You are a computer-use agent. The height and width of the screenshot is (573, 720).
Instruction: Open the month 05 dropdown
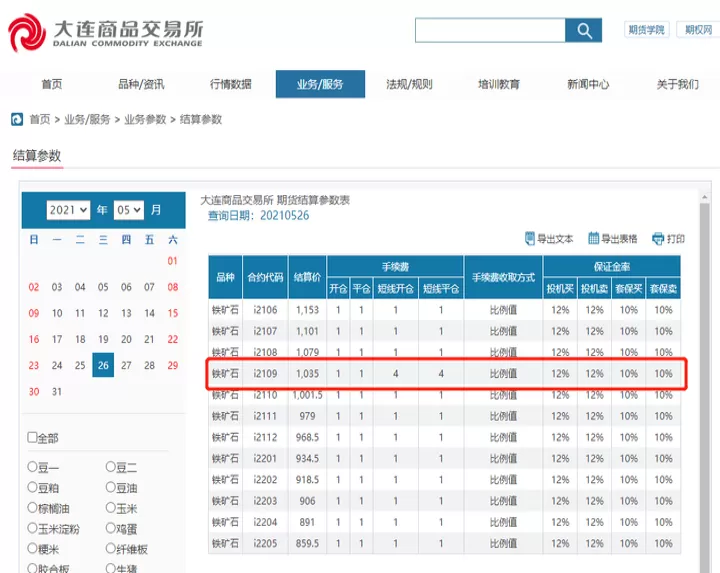pos(129,210)
